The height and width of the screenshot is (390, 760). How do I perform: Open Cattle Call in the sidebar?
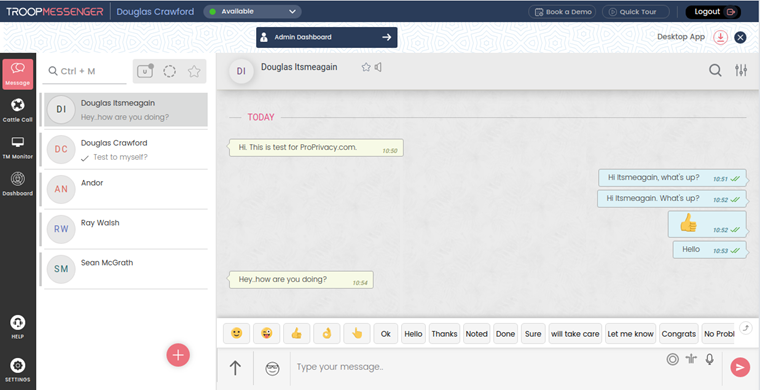[18, 110]
